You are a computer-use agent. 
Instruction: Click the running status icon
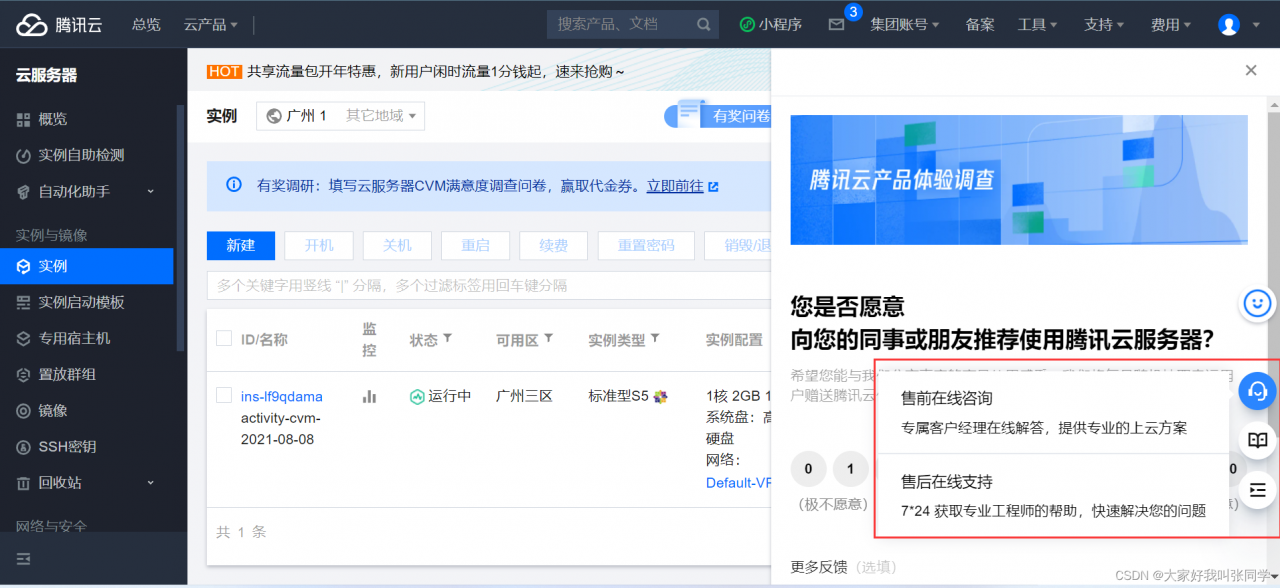[x=417, y=397]
